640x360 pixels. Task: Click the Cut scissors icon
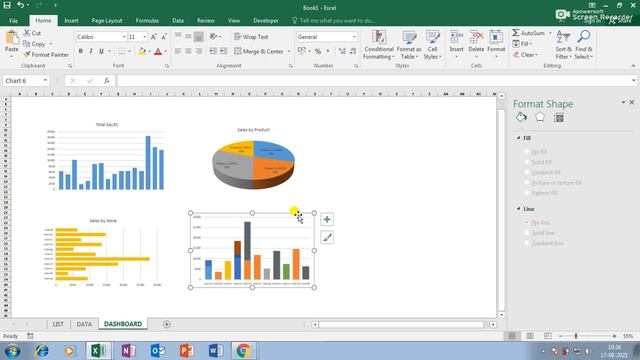pyautogui.click(x=27, y=33)
